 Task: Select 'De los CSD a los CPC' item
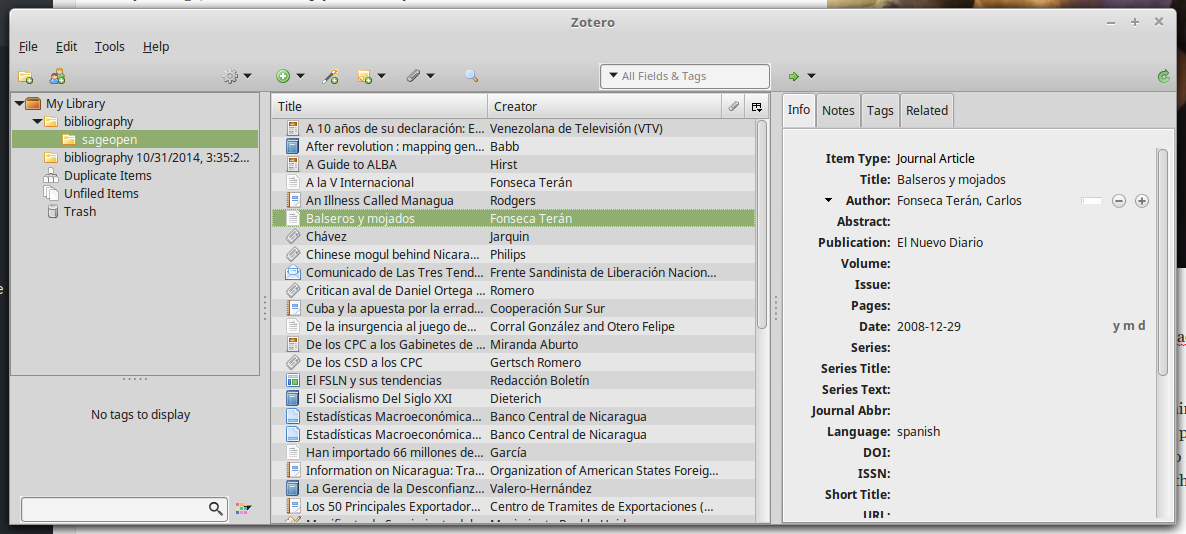514,362
